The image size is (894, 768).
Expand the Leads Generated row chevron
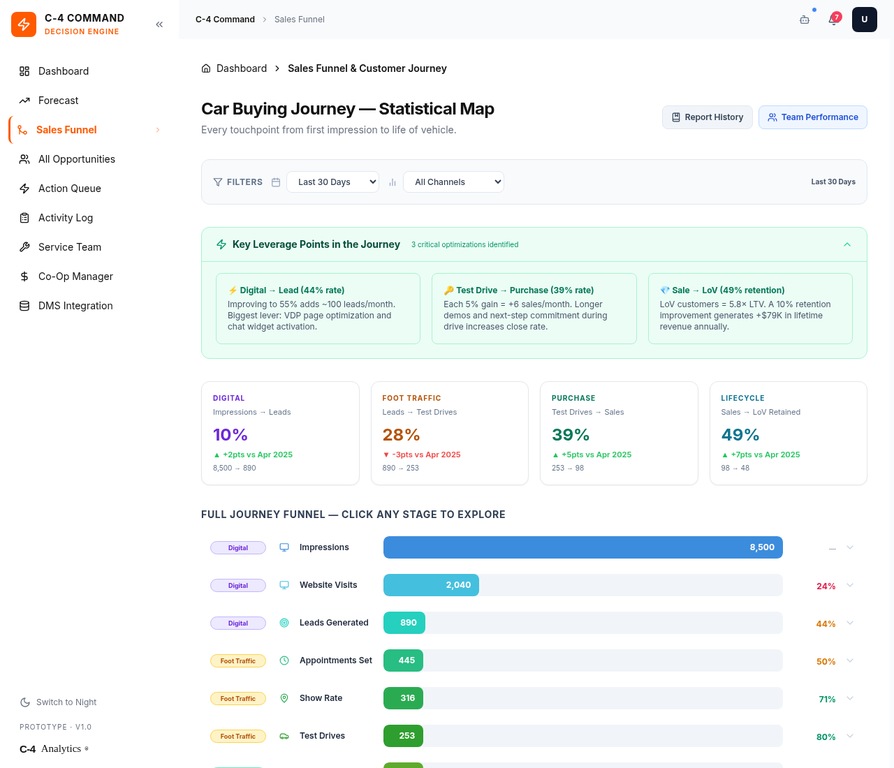[850, 623]
